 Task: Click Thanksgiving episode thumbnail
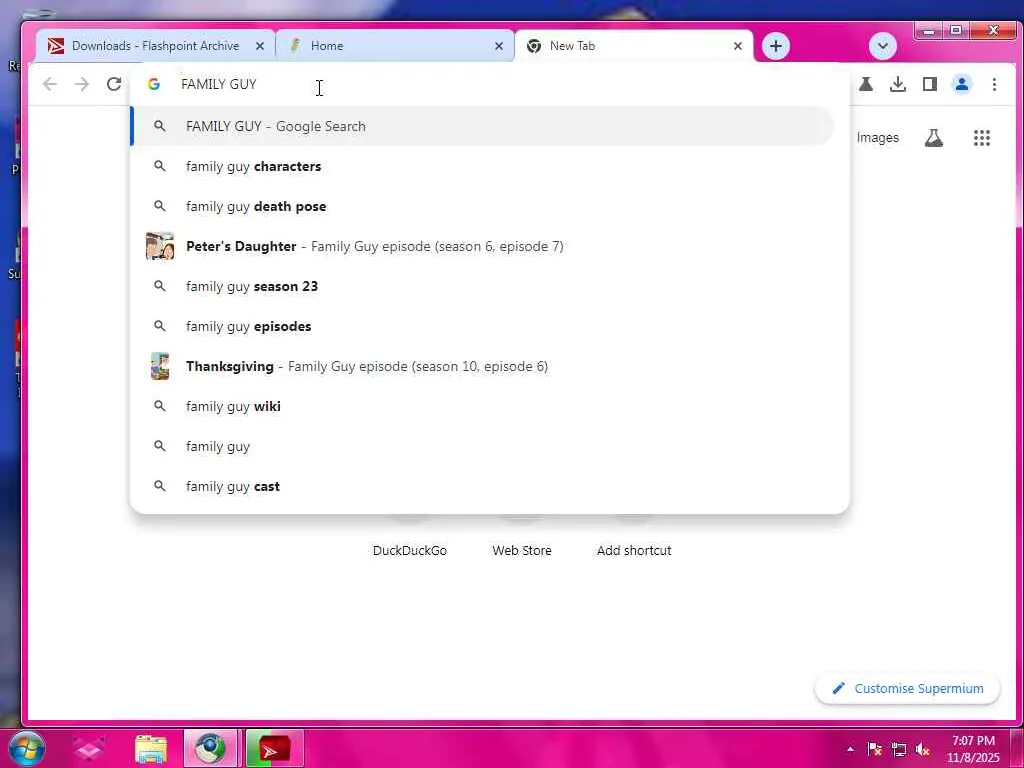(x=160, y=366)
